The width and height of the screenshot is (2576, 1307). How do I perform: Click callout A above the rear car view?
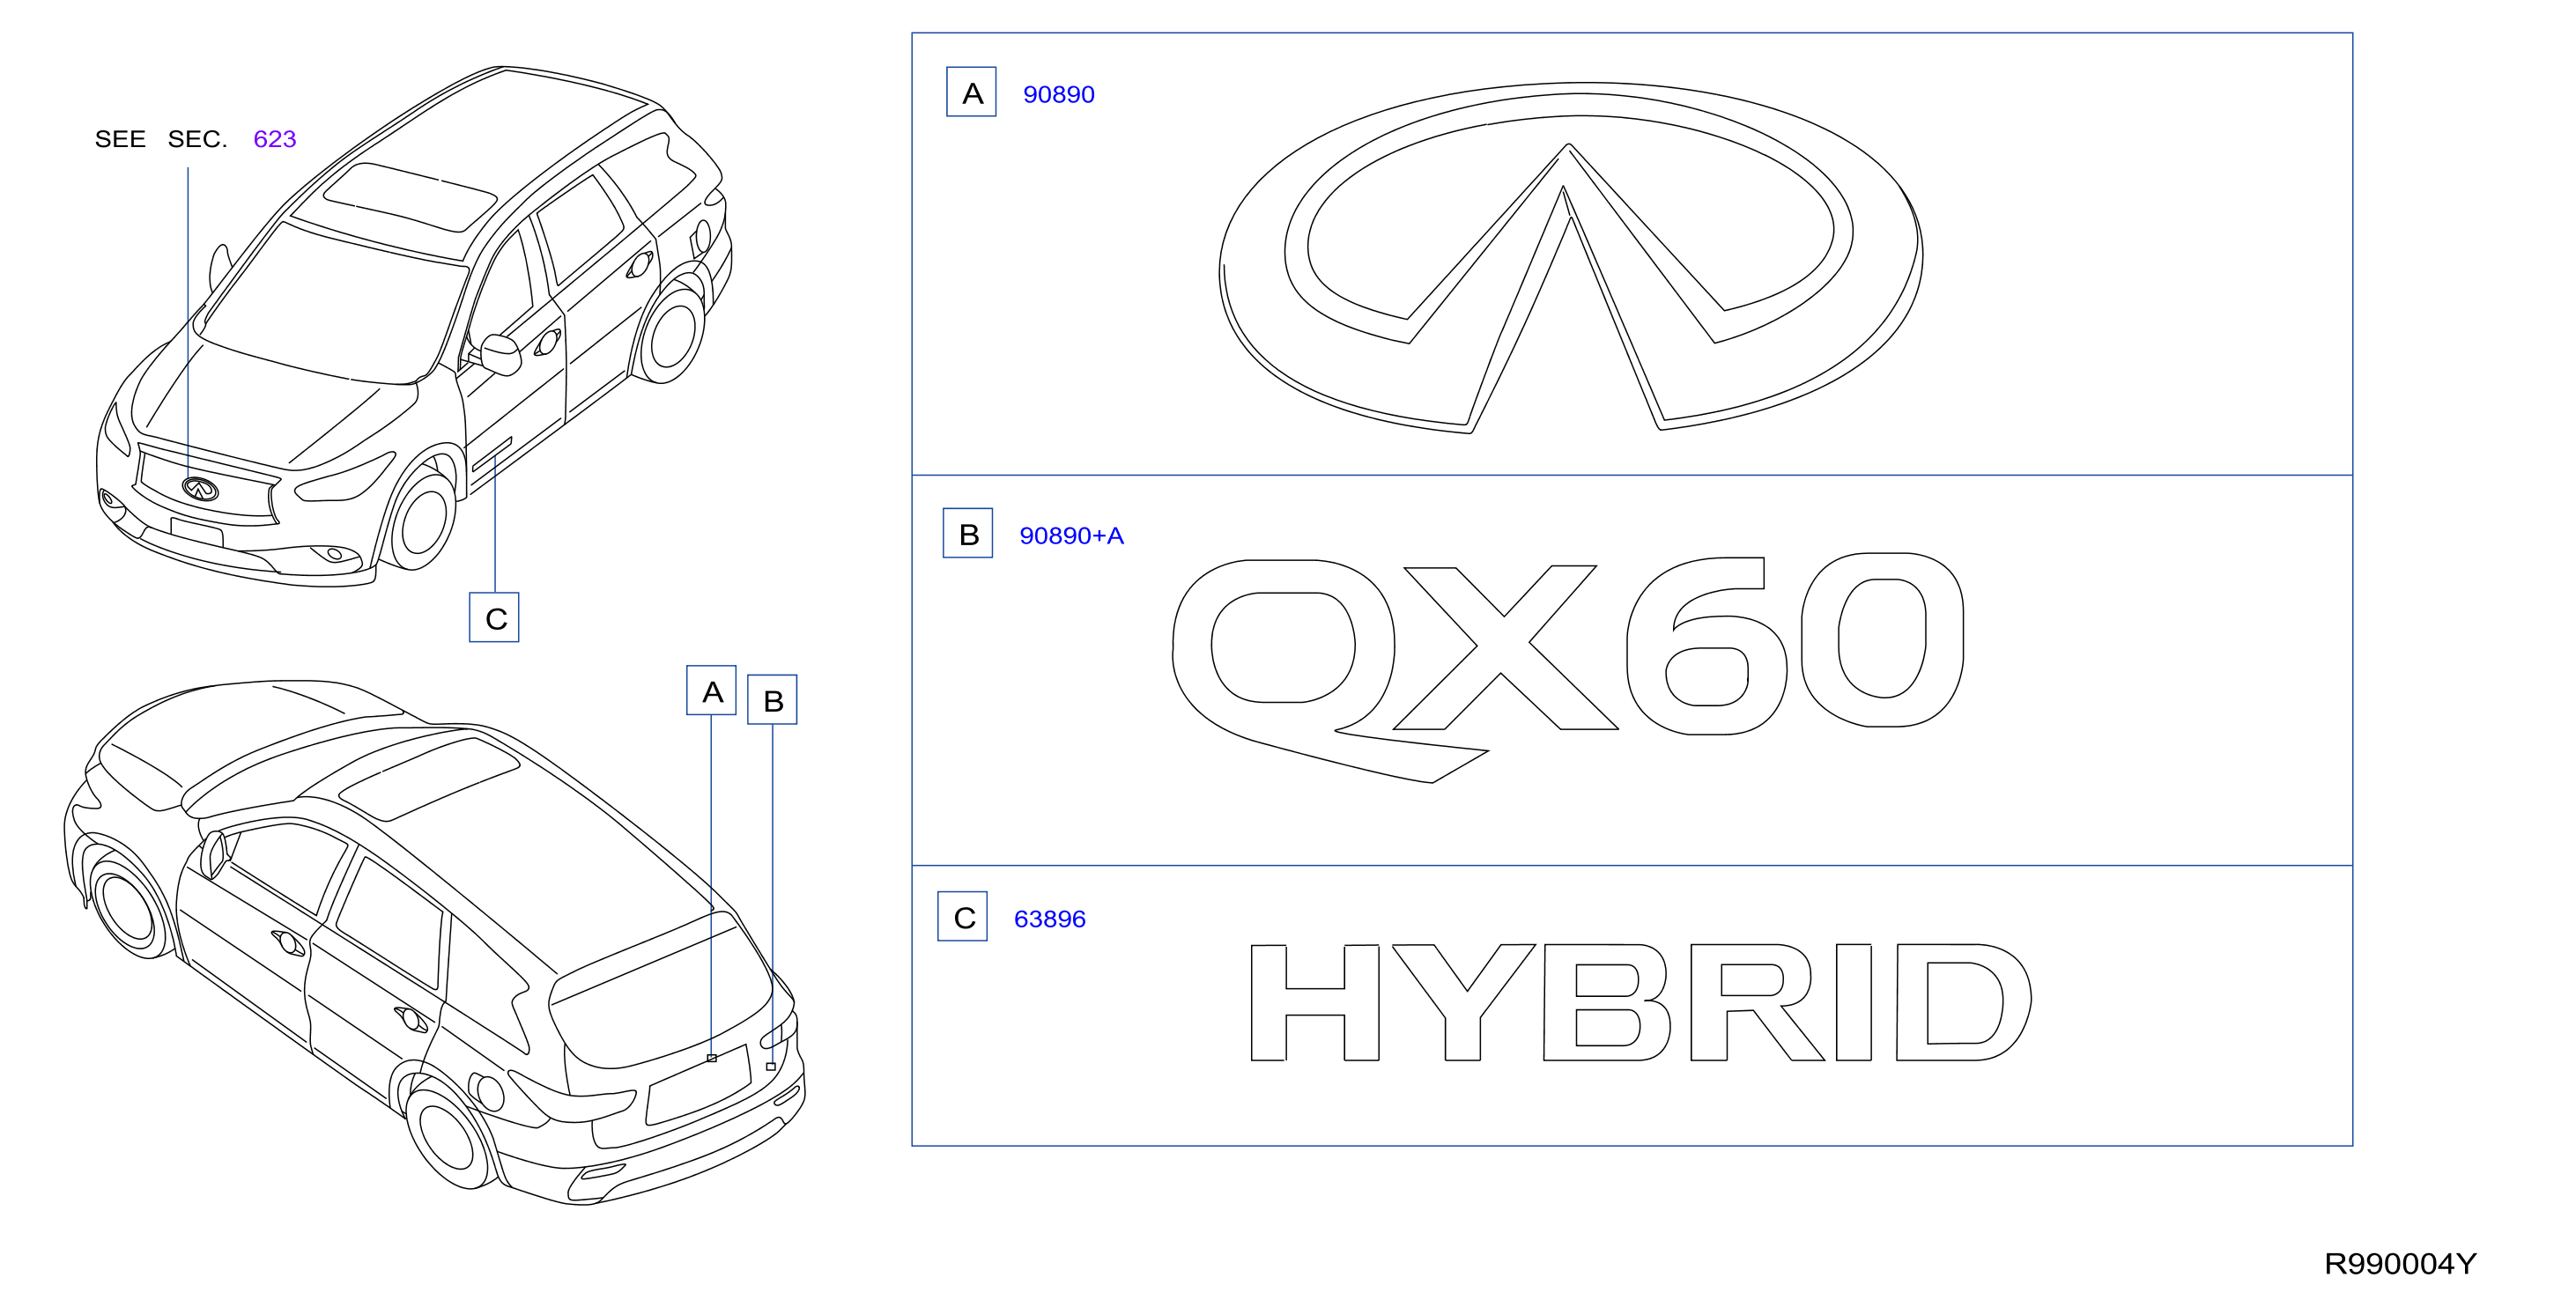711,690
